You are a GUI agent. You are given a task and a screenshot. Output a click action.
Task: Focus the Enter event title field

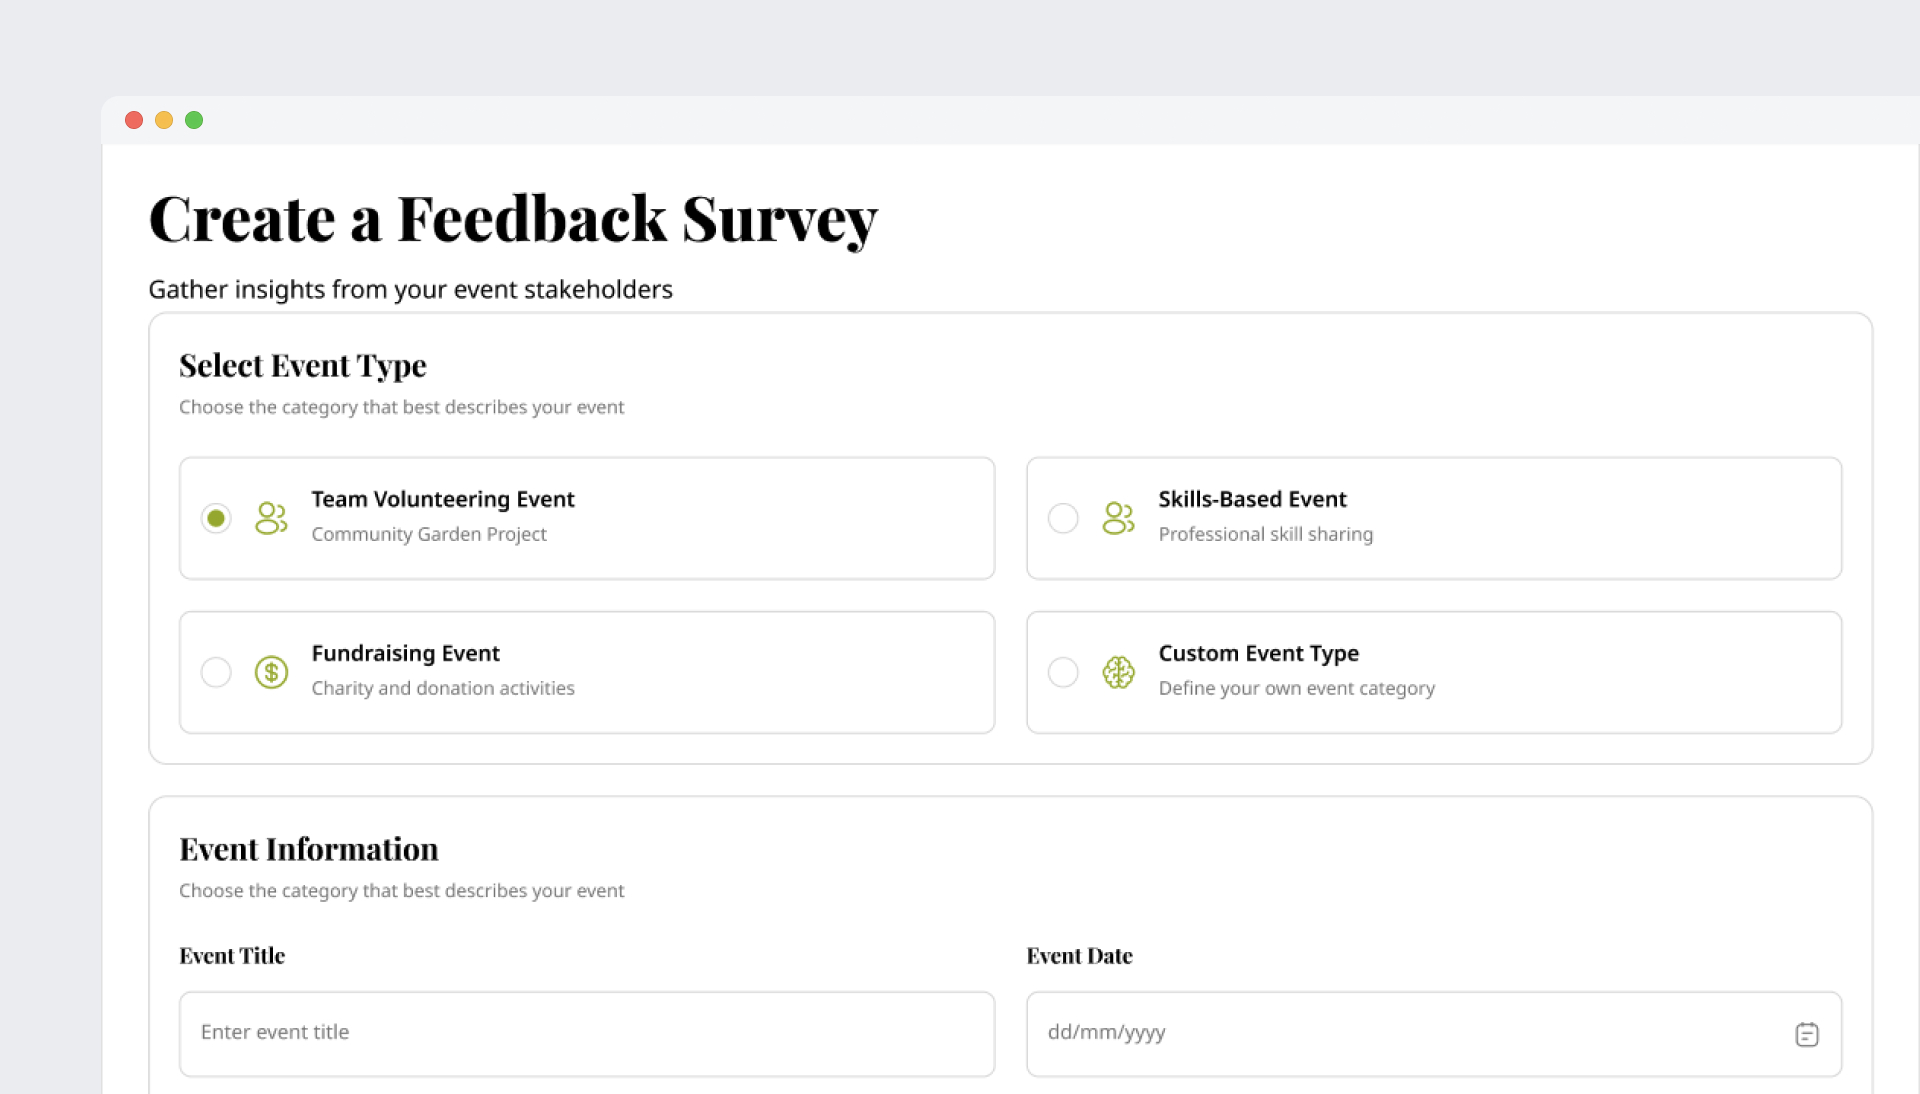(x=586, y=1034)
